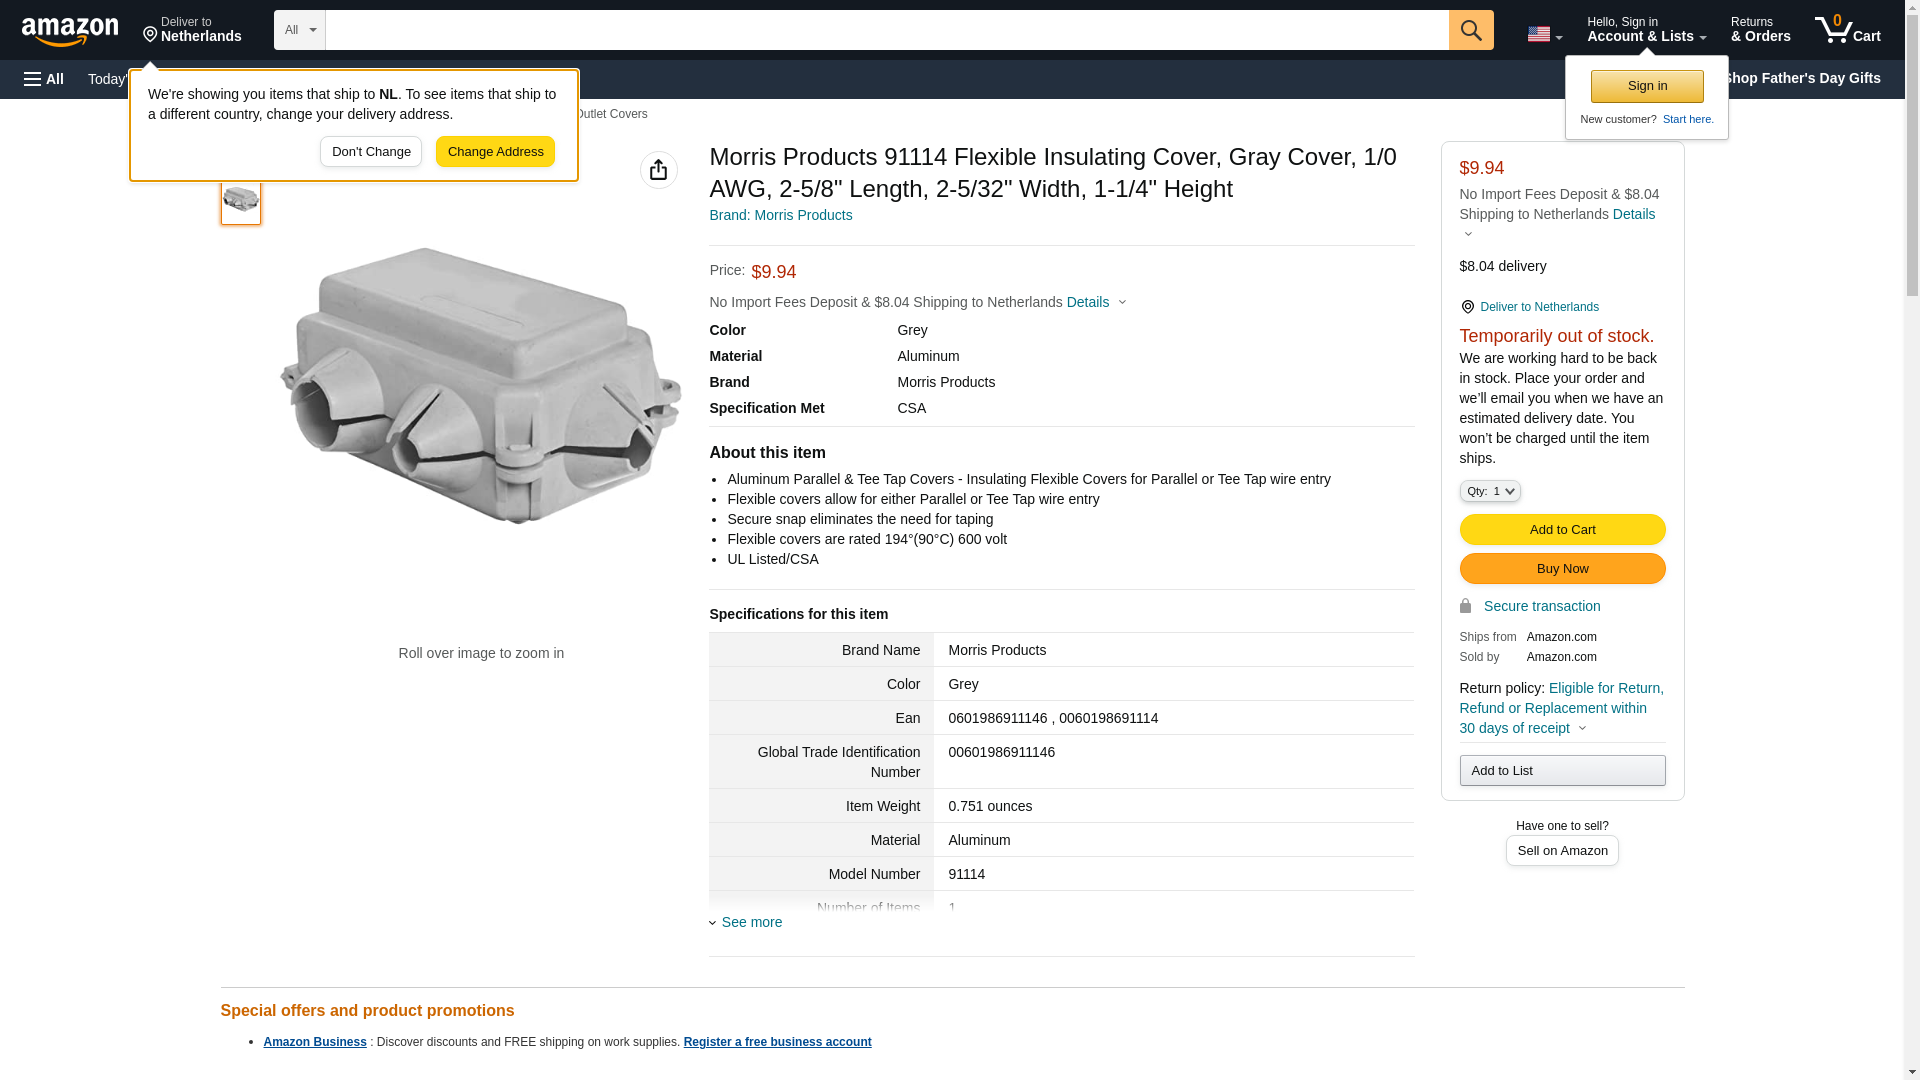Open Returns & Orders
The width and height of the screenshot is (1920, 1080).
click(x=1760, y=30)
